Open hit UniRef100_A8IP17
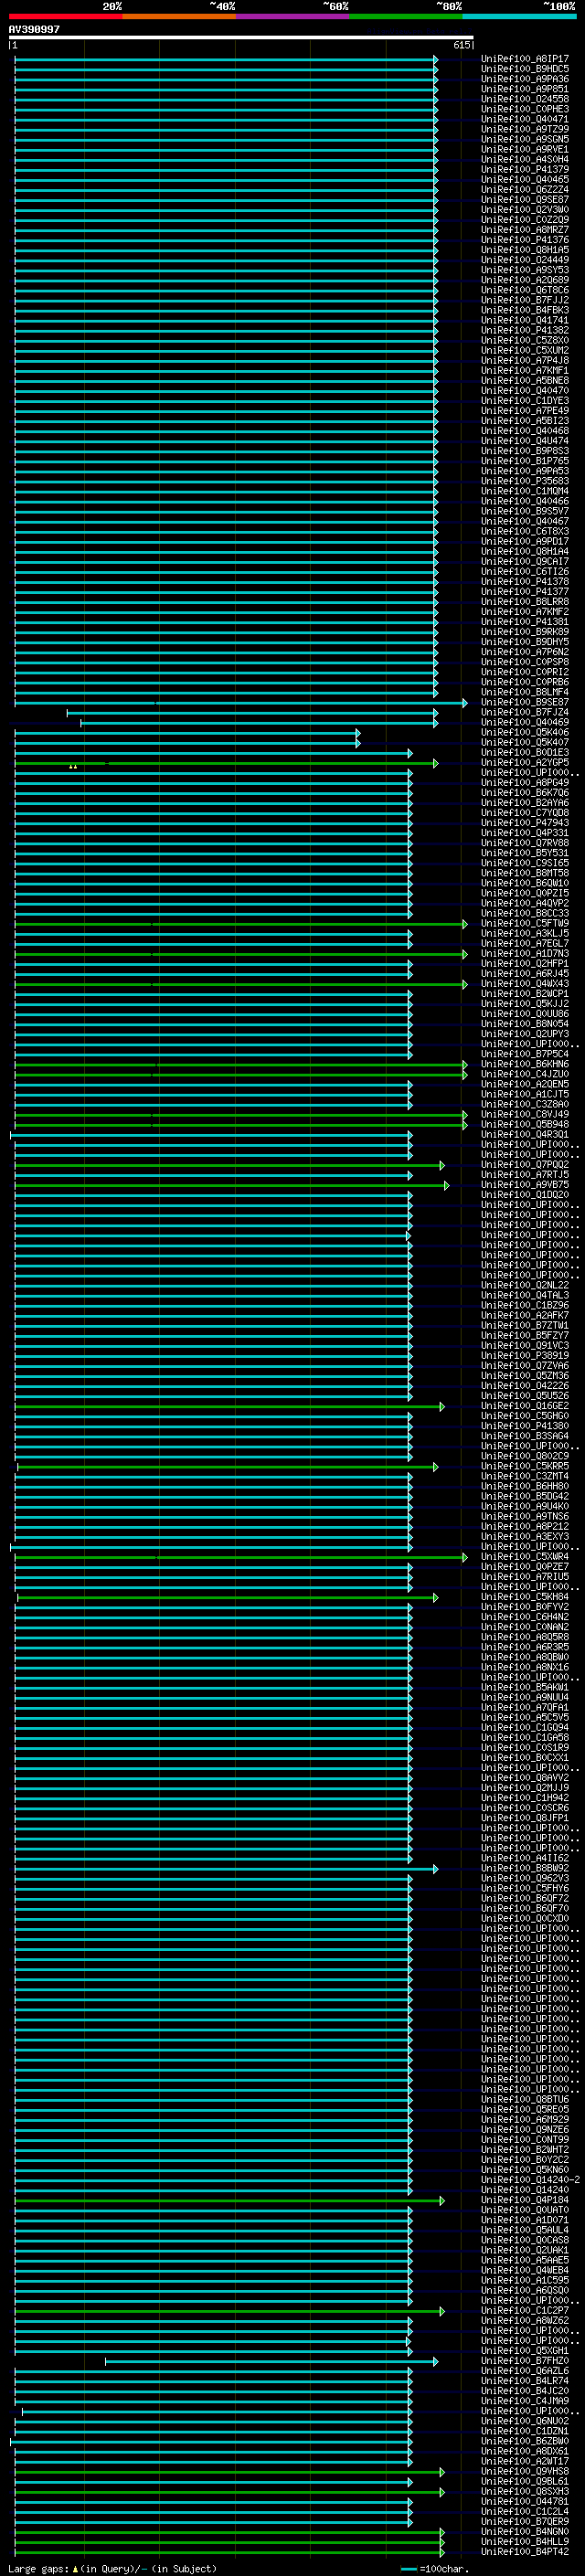The image size is (585, 2576). click(525, 59)
